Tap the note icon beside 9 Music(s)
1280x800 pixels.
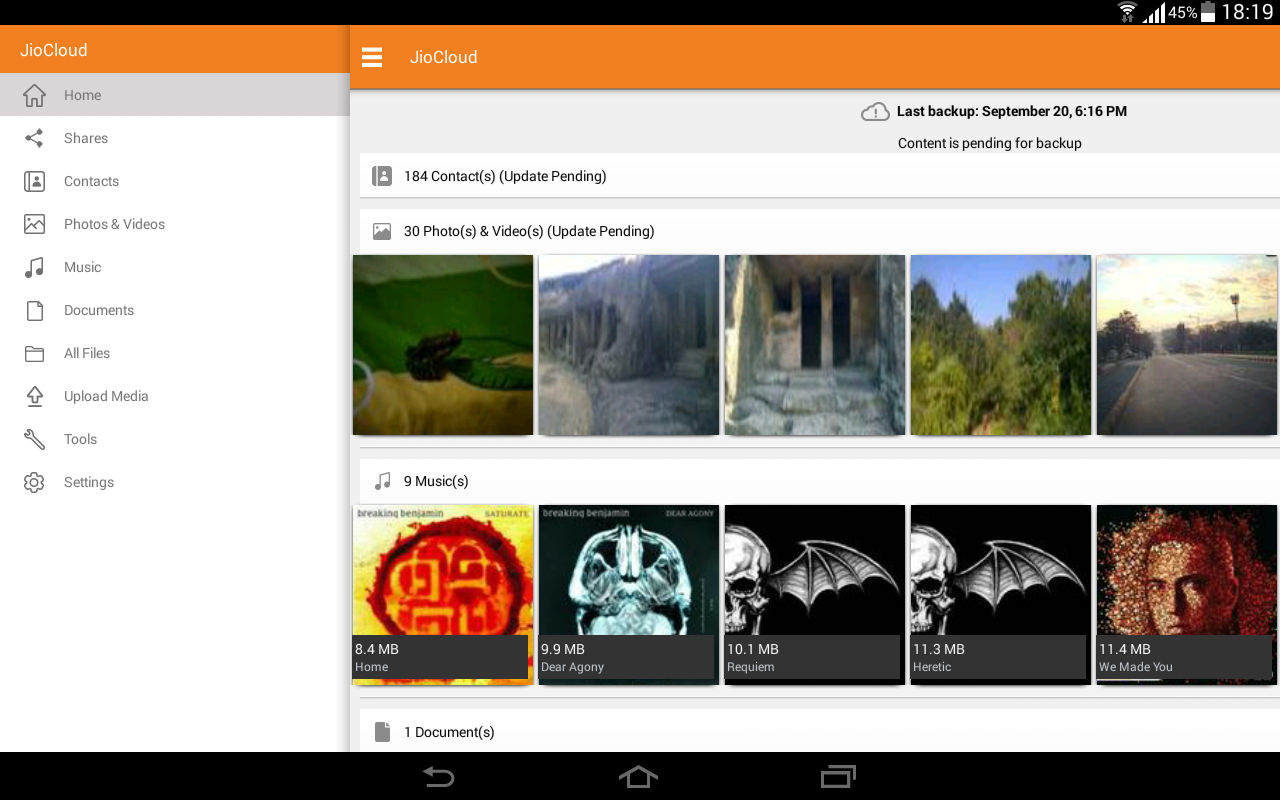pos(382,481)
